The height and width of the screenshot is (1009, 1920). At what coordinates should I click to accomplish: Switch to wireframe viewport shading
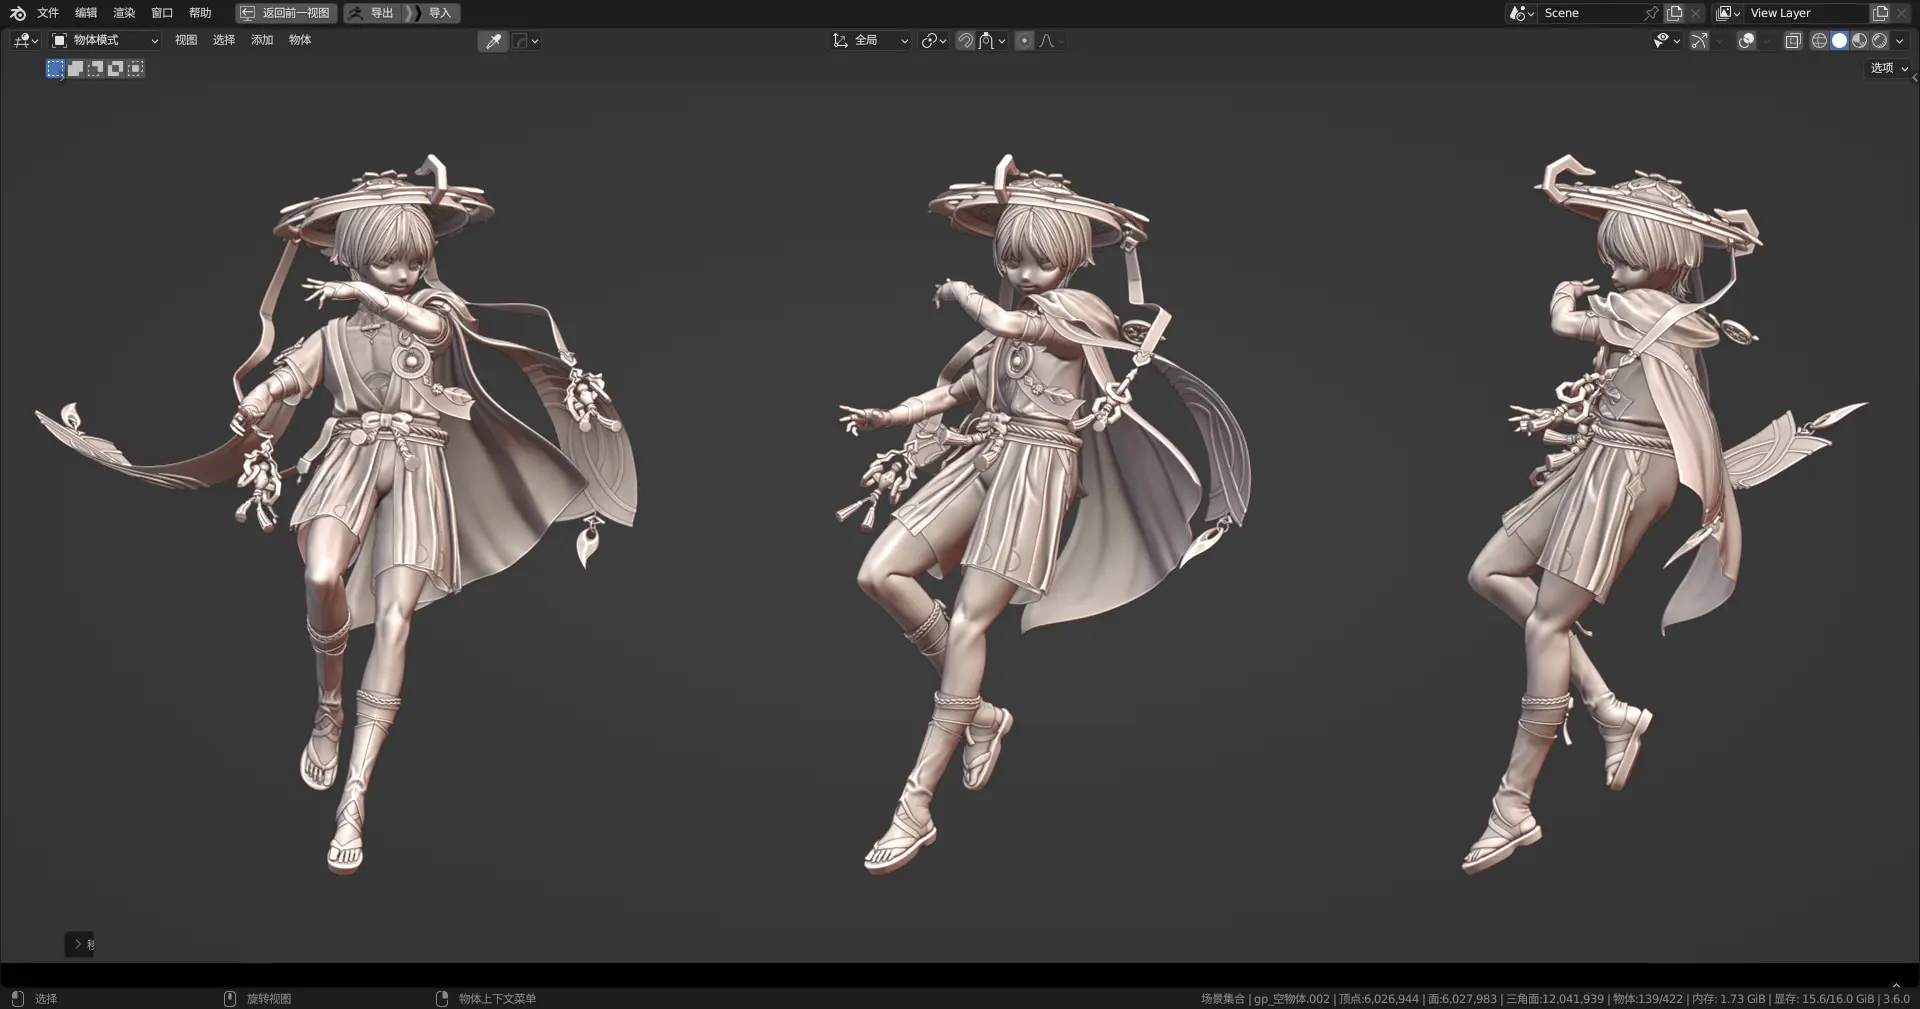click(x=1819, y=40)
